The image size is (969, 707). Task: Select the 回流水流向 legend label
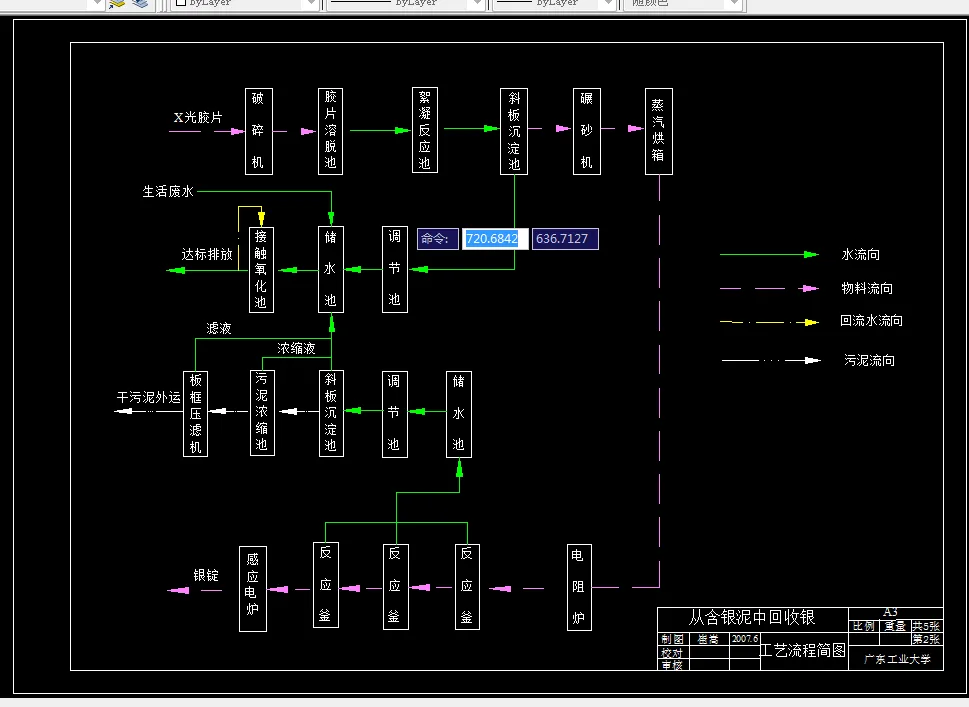pos(871,320)
